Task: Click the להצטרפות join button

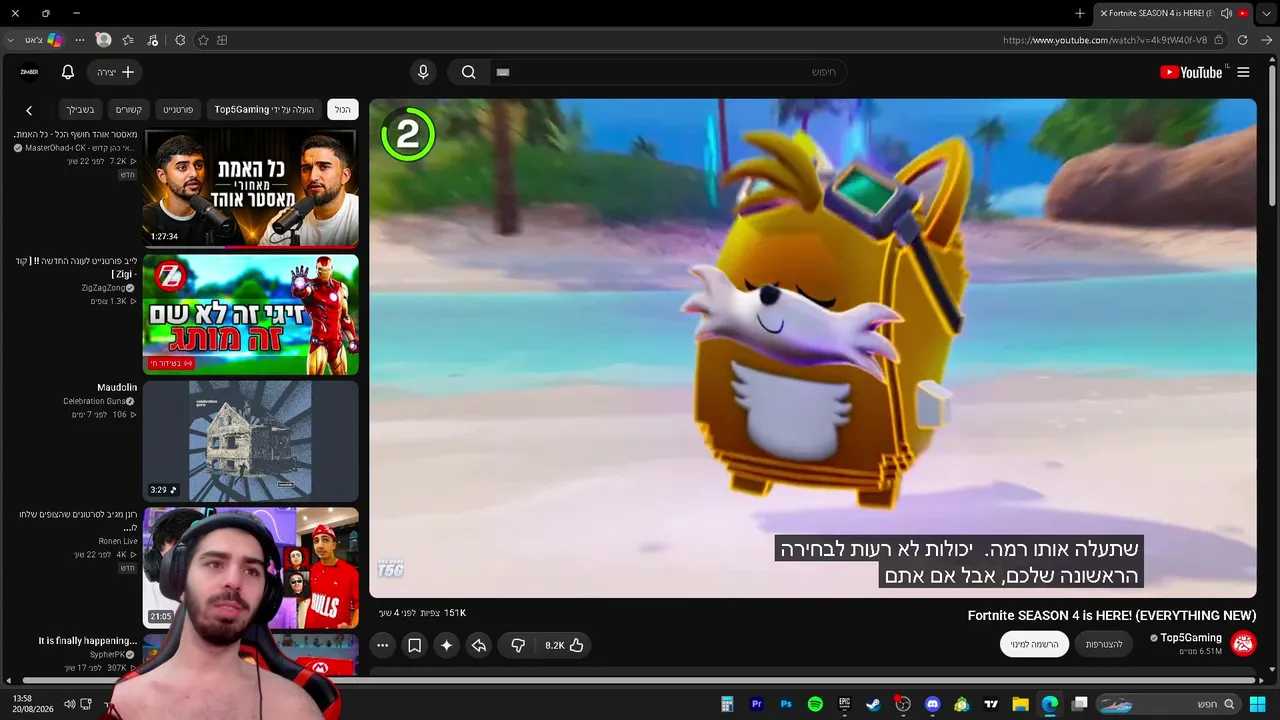Action: point(1104,644)
